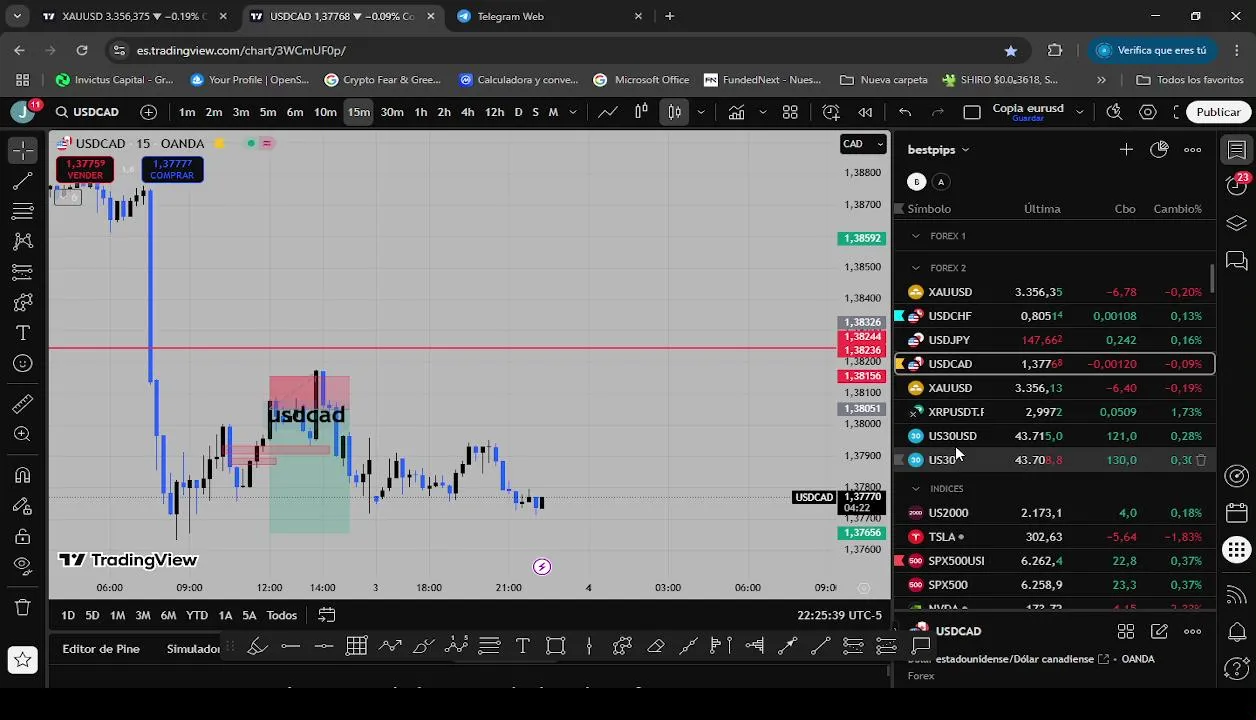Open the layout select square icon
Image resolution: width=1256 pixels, height=720 pixels.
(972, 112)
